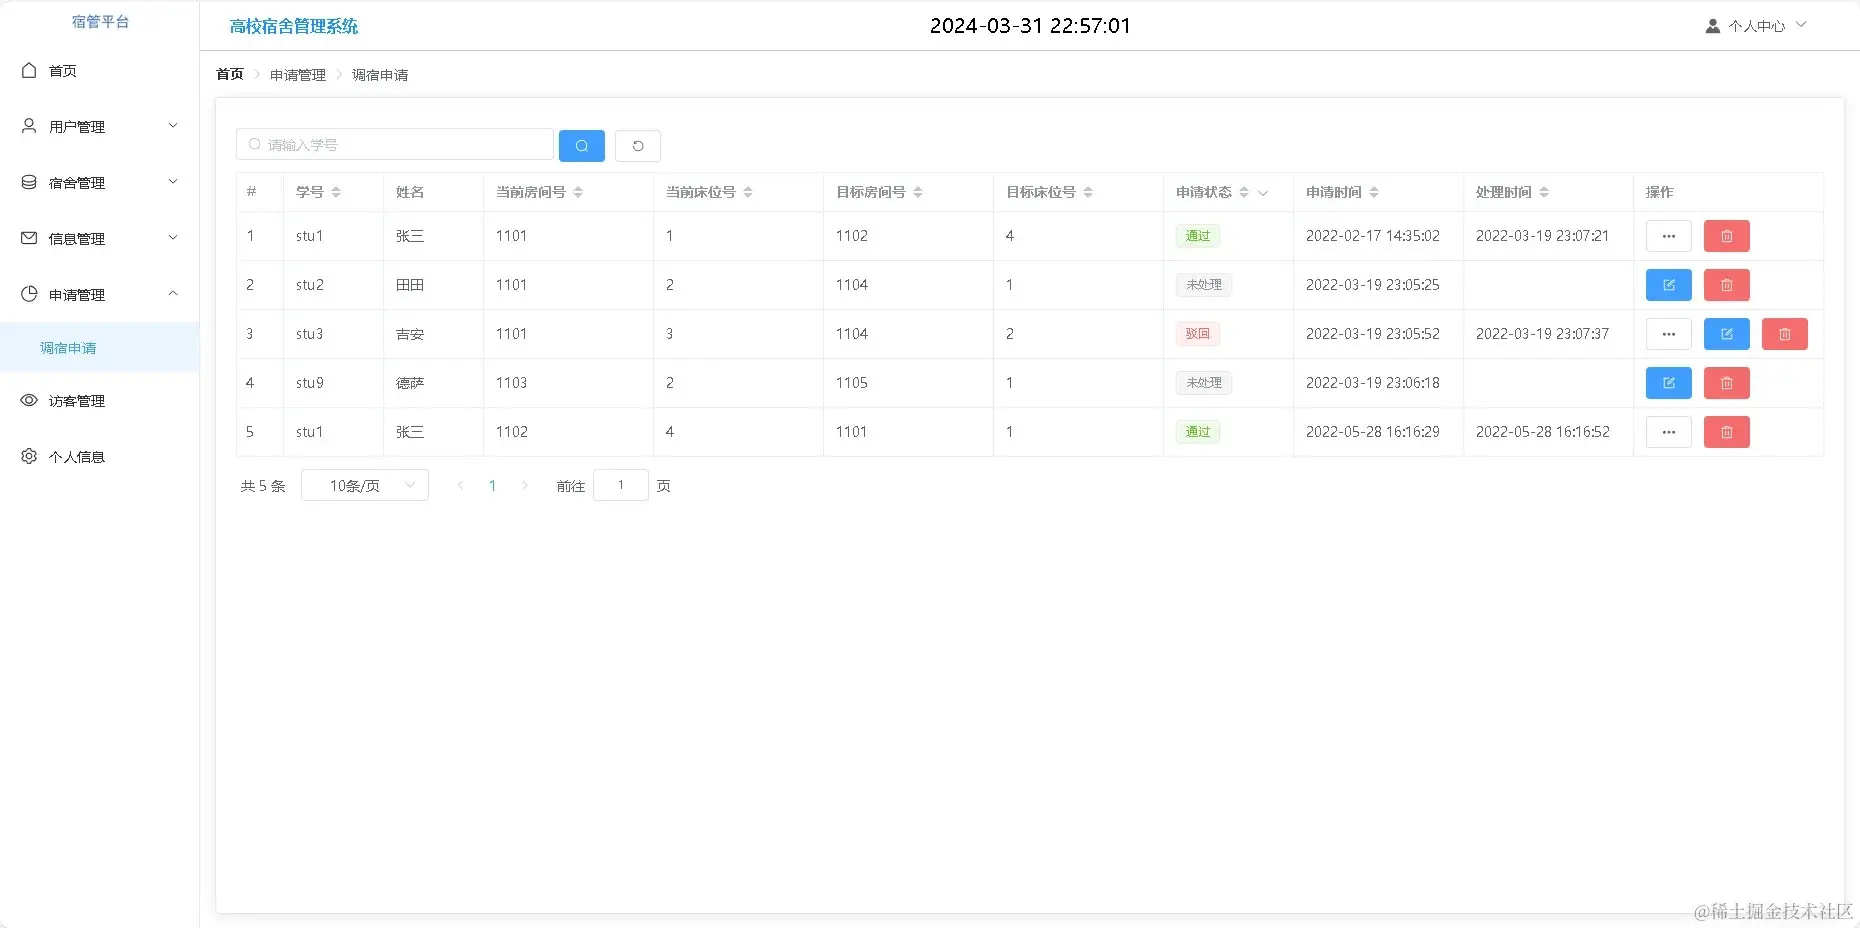Sort the table by 处理时间 column
1860x928 pixels.
[x=1544, y=192]
